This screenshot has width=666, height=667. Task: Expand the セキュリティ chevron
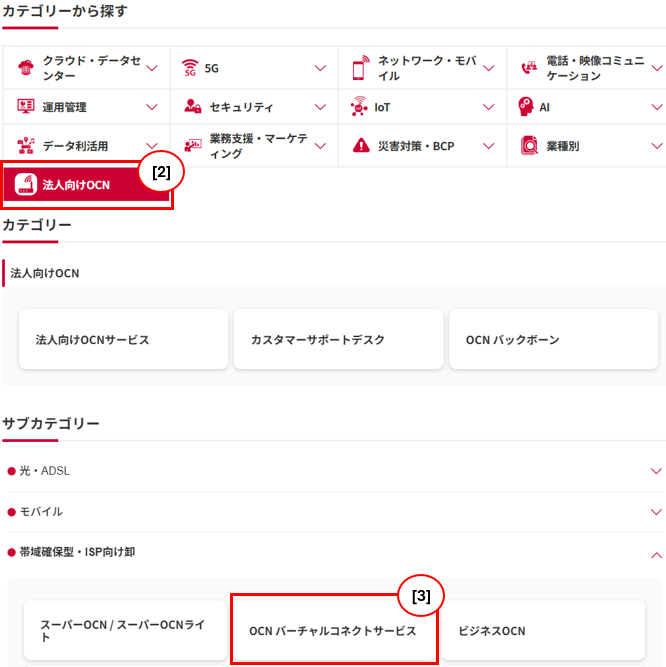[320, 107]
